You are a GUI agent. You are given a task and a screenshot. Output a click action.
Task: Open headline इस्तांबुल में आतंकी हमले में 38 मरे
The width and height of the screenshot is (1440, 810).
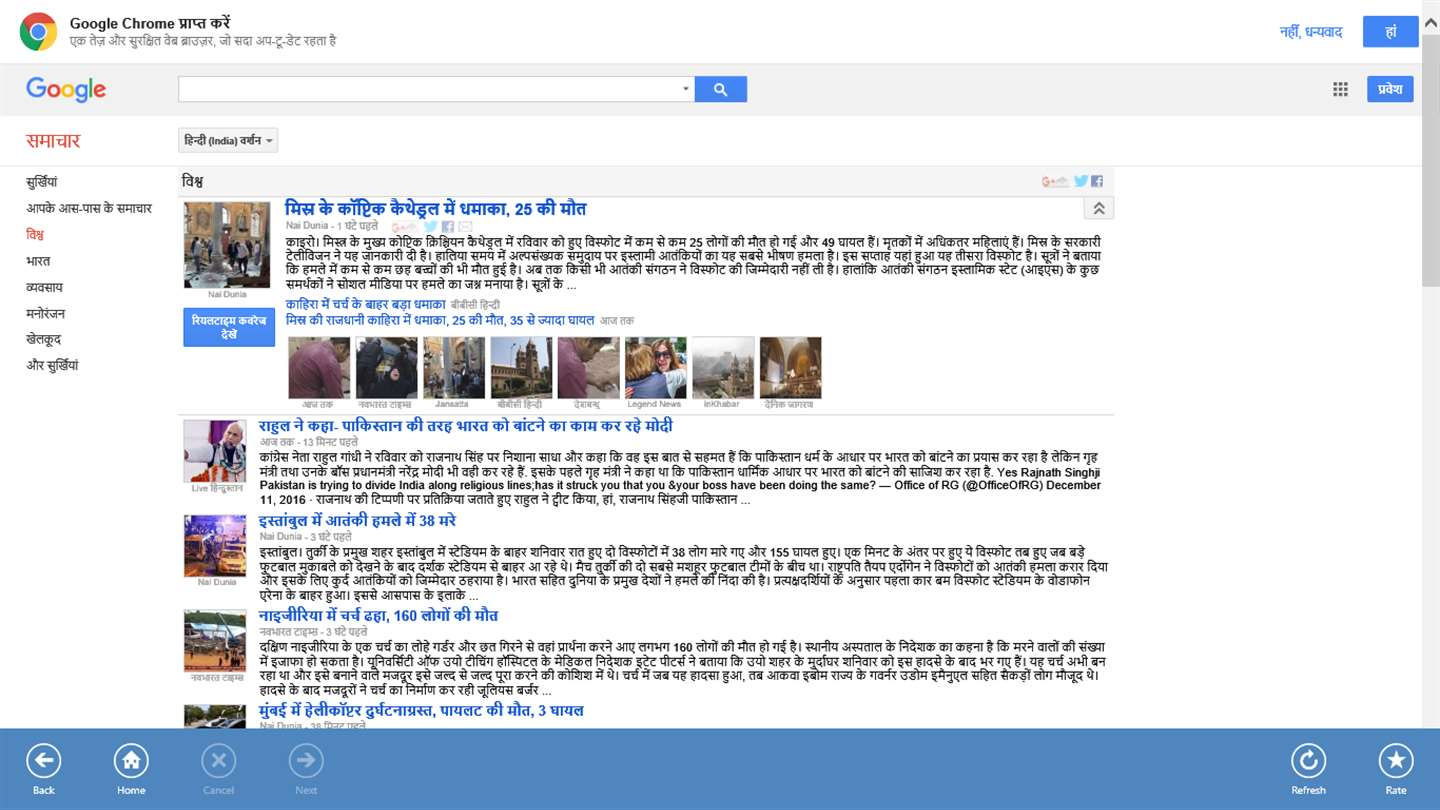tap(357, 521)
